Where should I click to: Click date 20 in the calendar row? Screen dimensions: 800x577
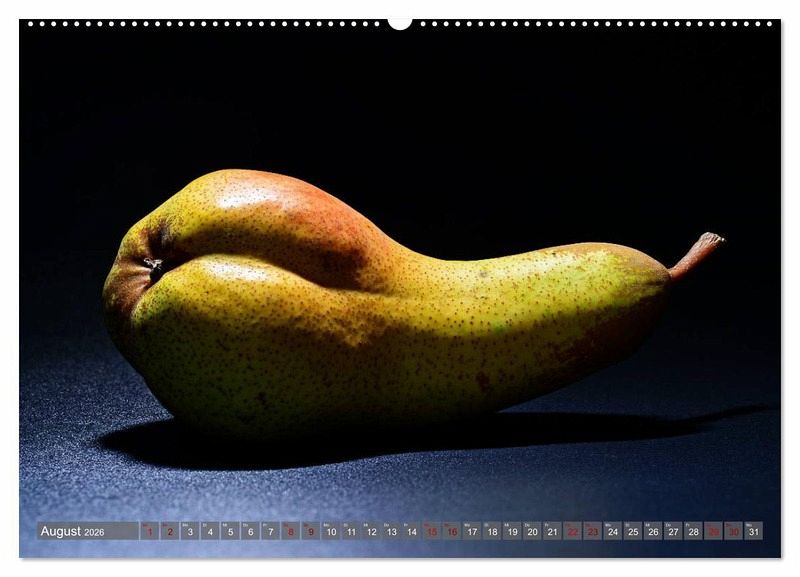[x=533, y=531]
